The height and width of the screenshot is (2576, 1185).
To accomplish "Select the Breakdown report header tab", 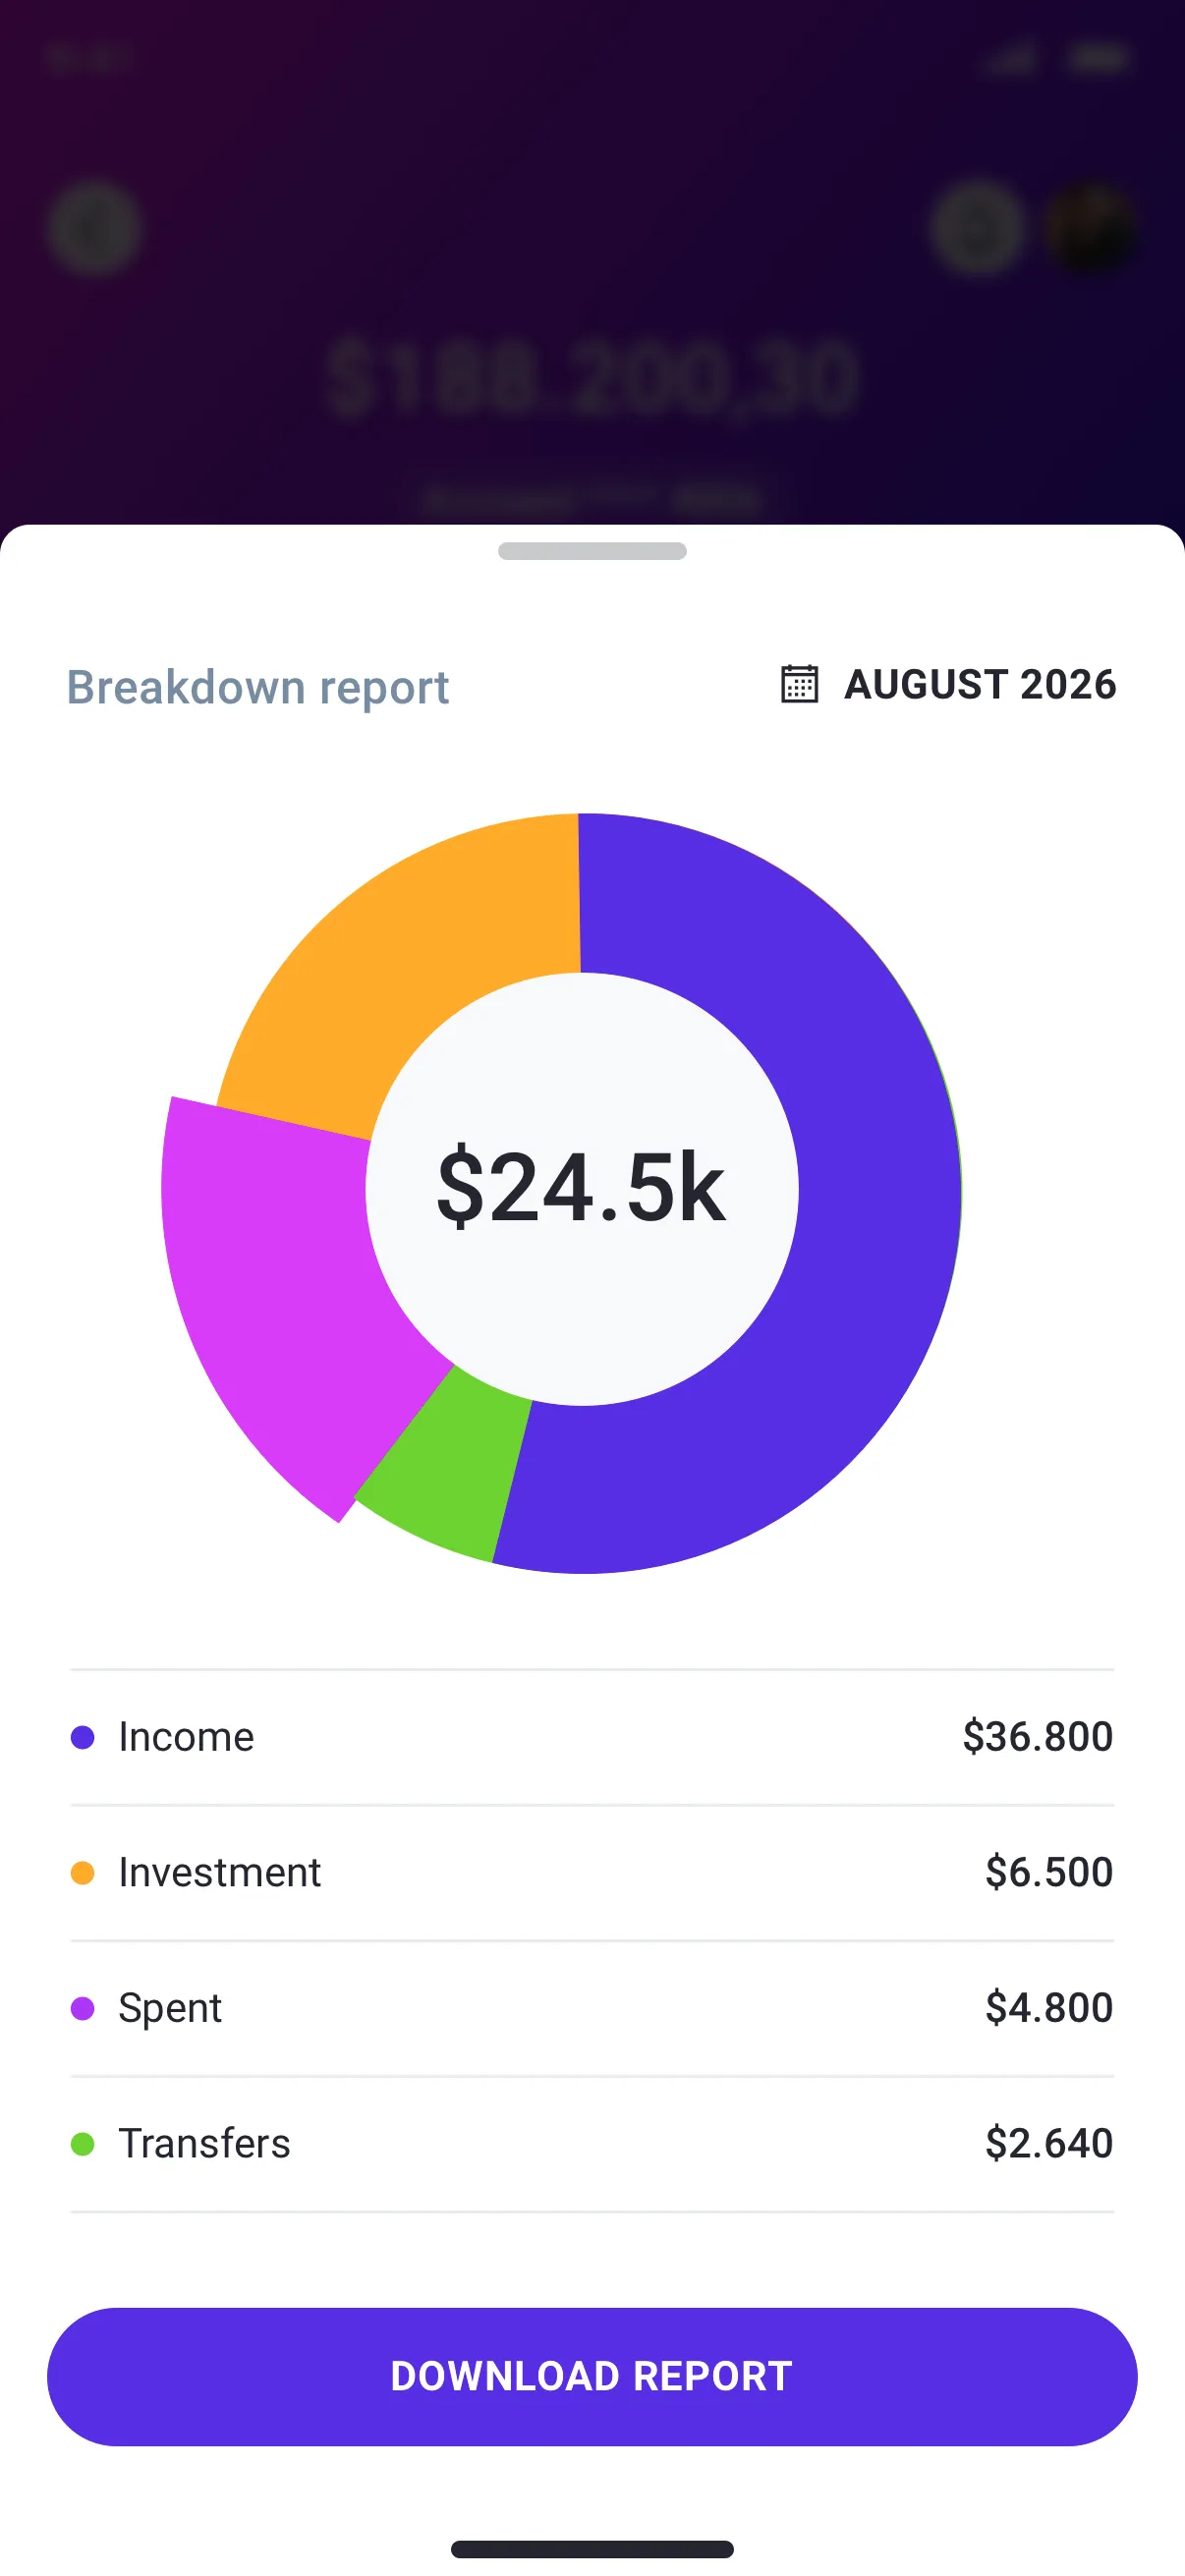I will tap(257, 687).
